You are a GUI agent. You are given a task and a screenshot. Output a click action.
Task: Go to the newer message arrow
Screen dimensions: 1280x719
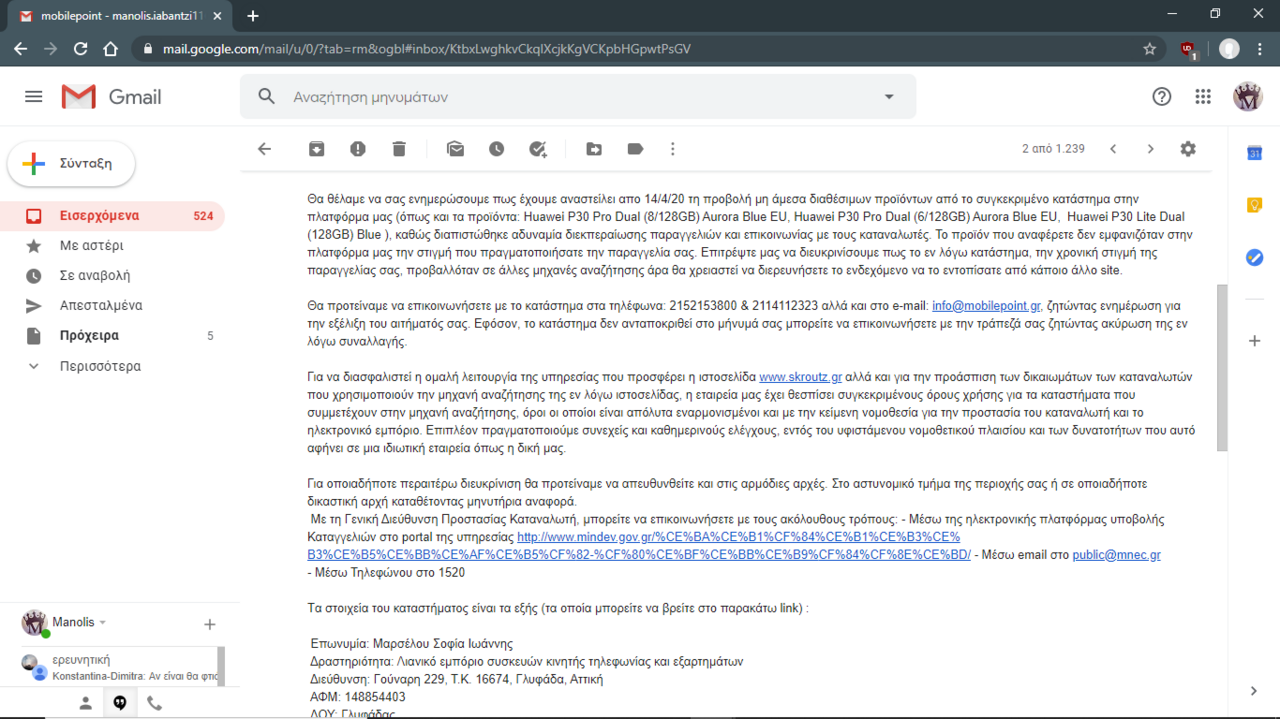(1113, 149)
